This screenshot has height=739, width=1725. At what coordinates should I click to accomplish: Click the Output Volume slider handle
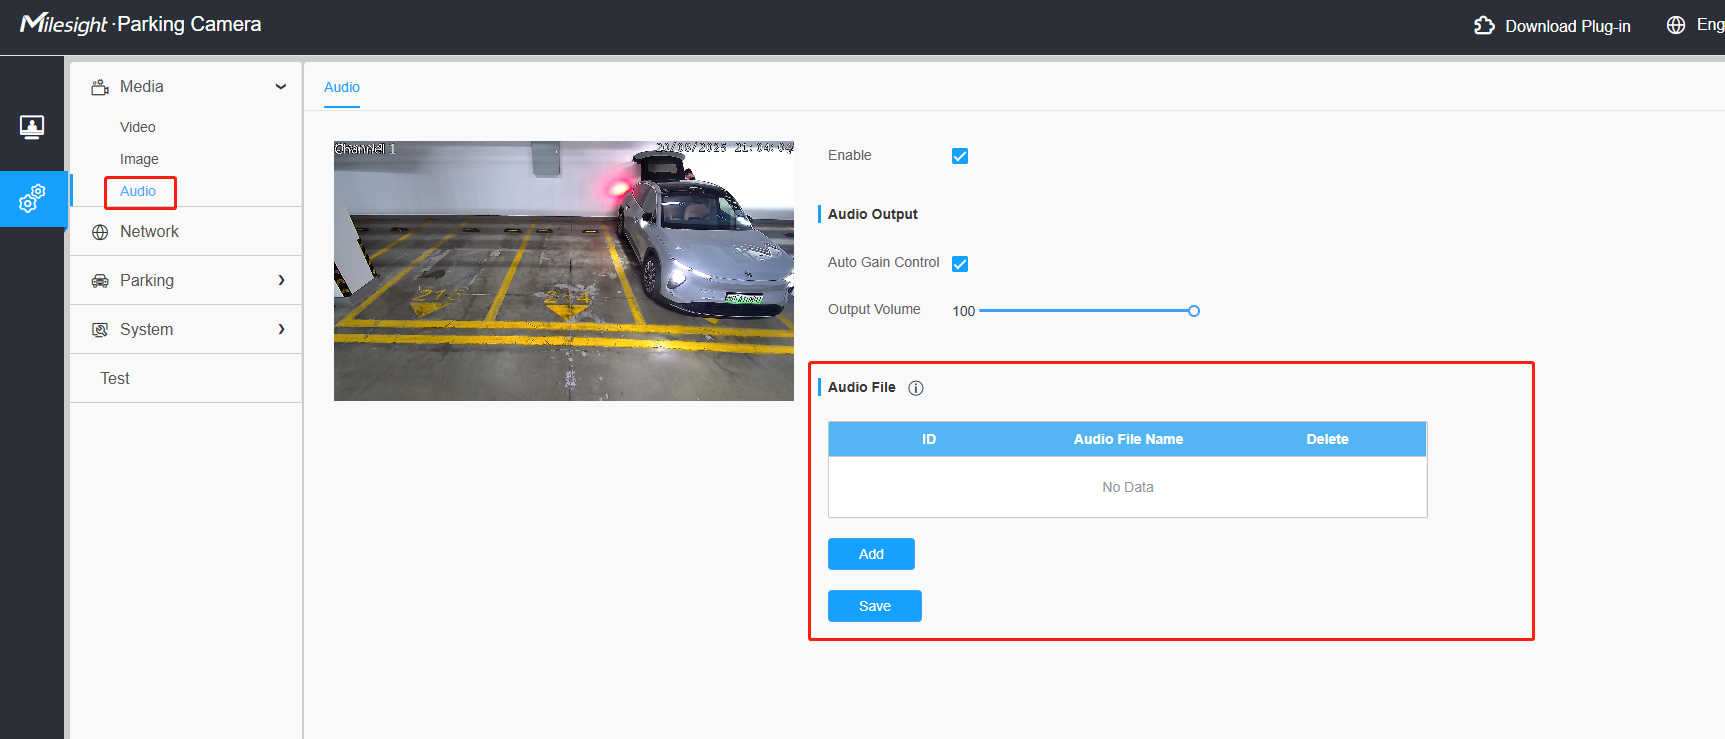[1194, 311]
